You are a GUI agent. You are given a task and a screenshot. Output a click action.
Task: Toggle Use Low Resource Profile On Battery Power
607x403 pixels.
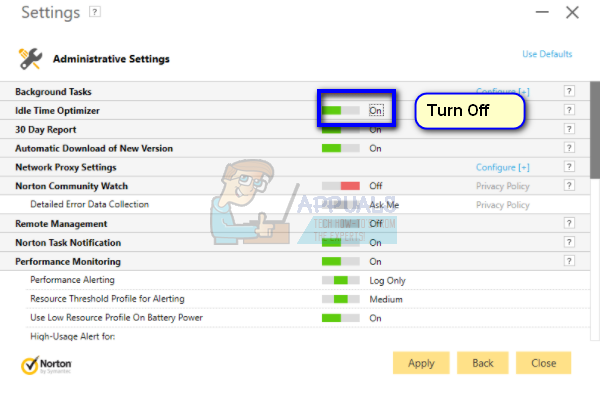click(341, 318)
